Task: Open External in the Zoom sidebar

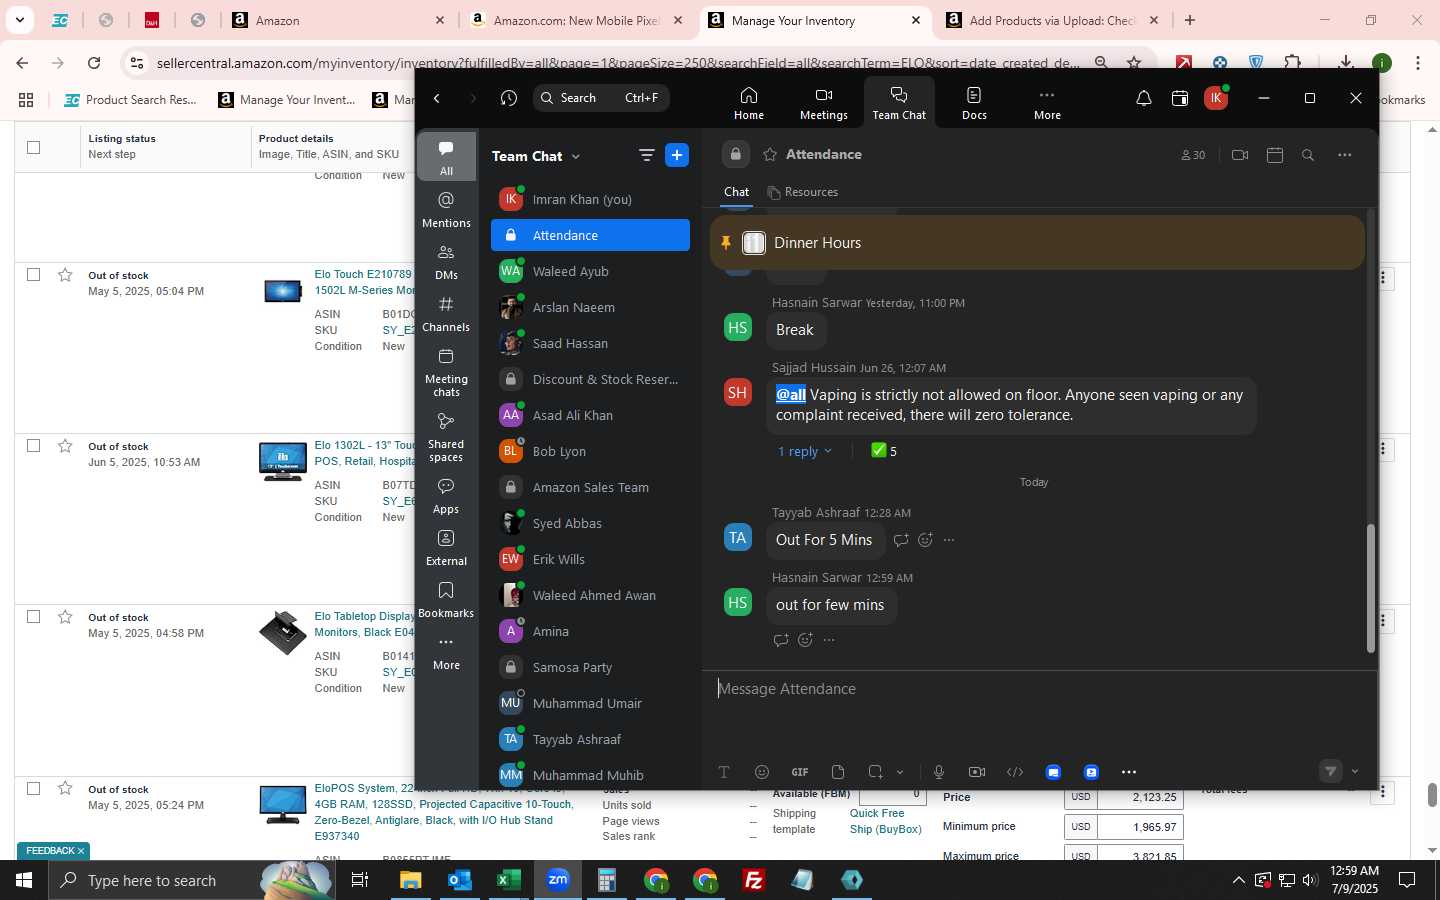Action: click(x=446, y=548)
